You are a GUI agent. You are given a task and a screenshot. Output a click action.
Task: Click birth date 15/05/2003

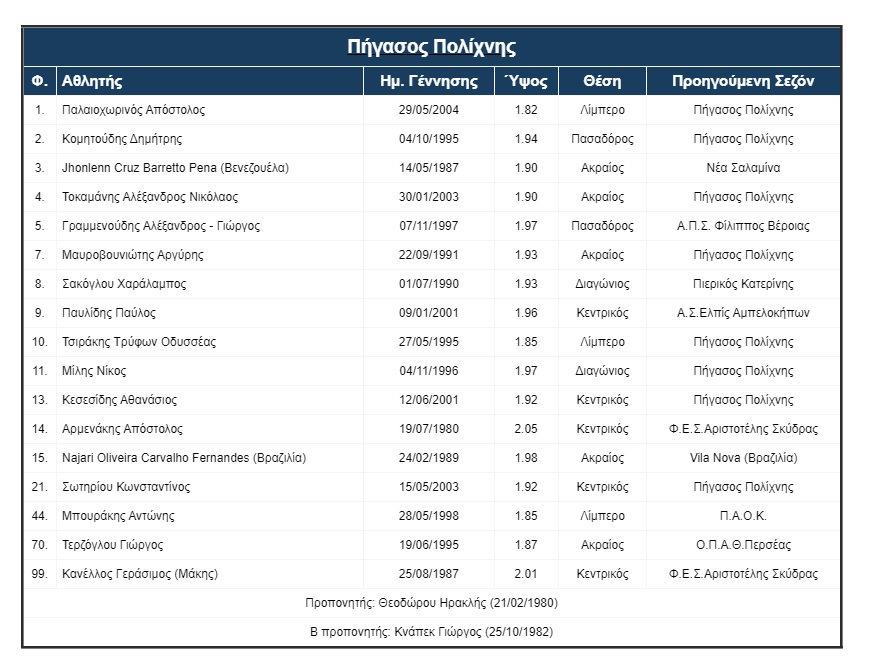(x=428, y=487)
